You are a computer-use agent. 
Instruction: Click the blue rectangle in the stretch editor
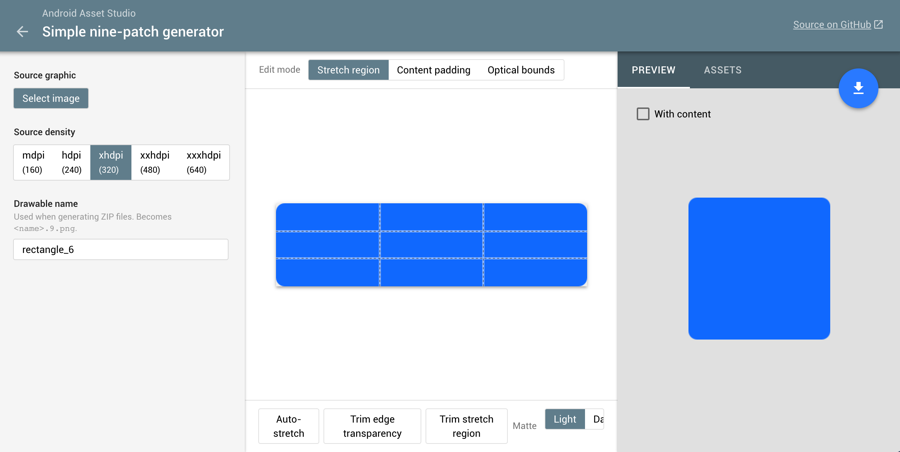(431, 245)
